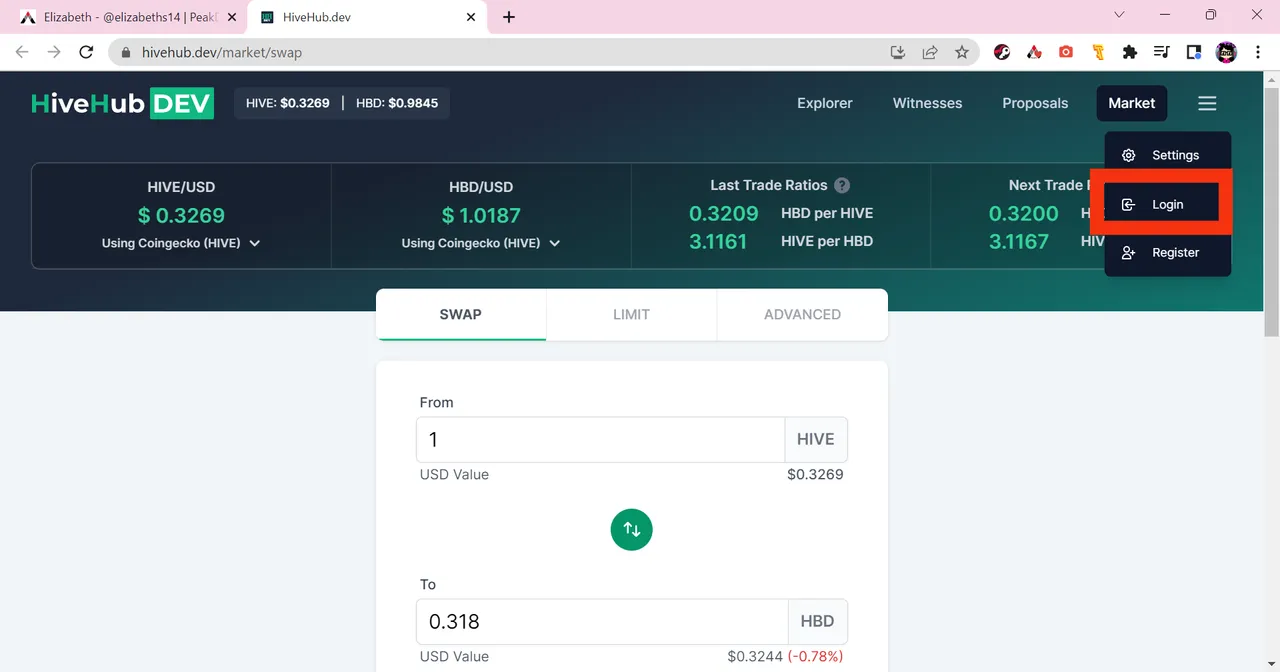1280x672 pixels.
Task: Open the tab search chevron
Action: pyautogui.click(x=1119, y=15)
